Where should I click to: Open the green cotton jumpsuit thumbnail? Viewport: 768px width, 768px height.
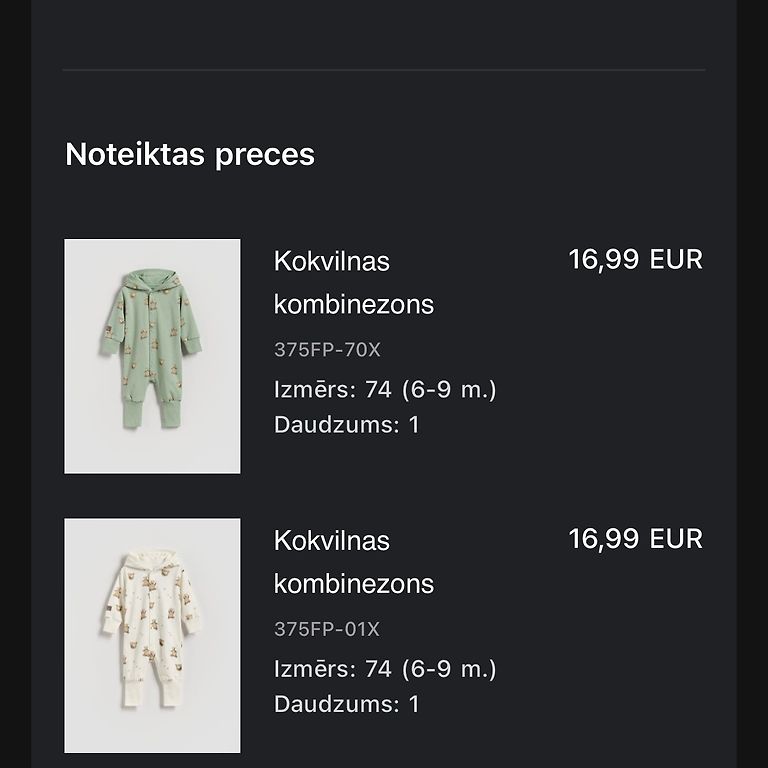pos(152,356)
